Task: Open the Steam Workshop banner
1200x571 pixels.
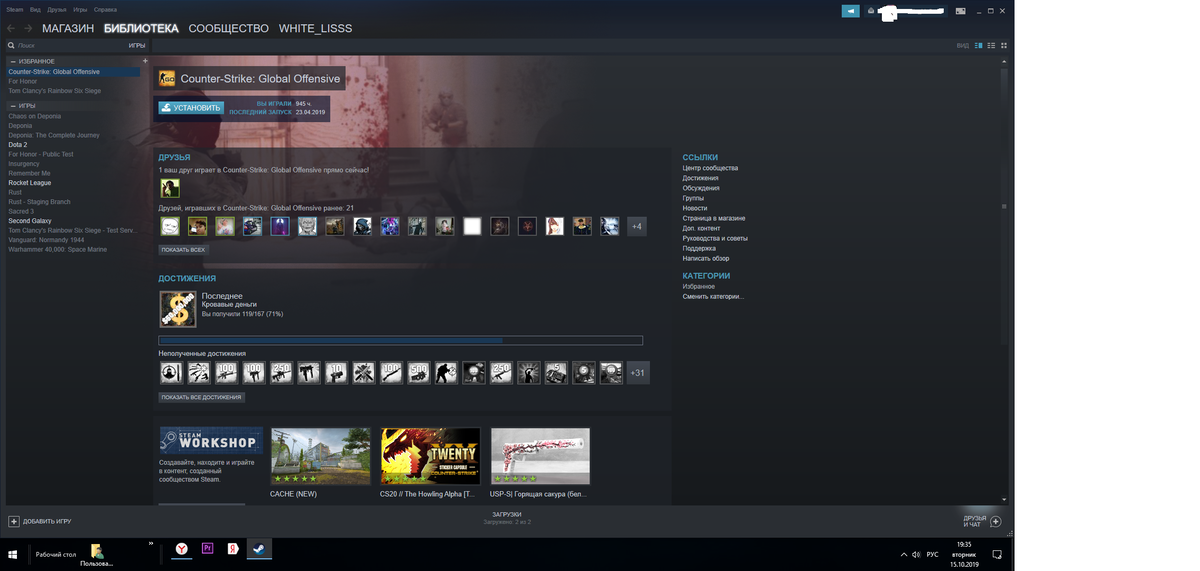Action: point(211,439)
